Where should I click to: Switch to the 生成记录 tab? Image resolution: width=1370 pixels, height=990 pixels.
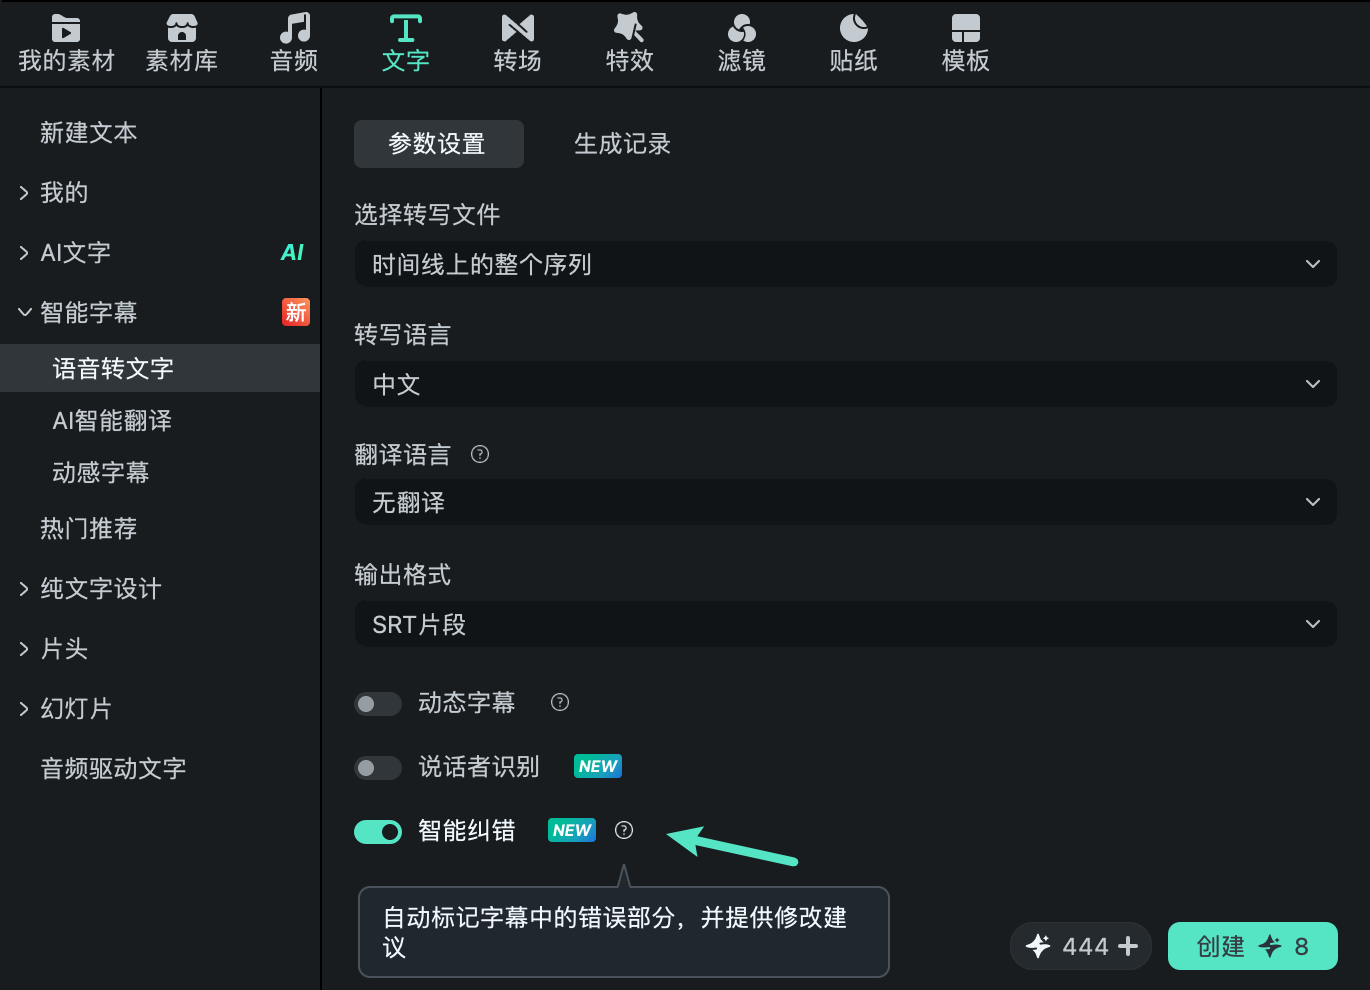[622, 144]
